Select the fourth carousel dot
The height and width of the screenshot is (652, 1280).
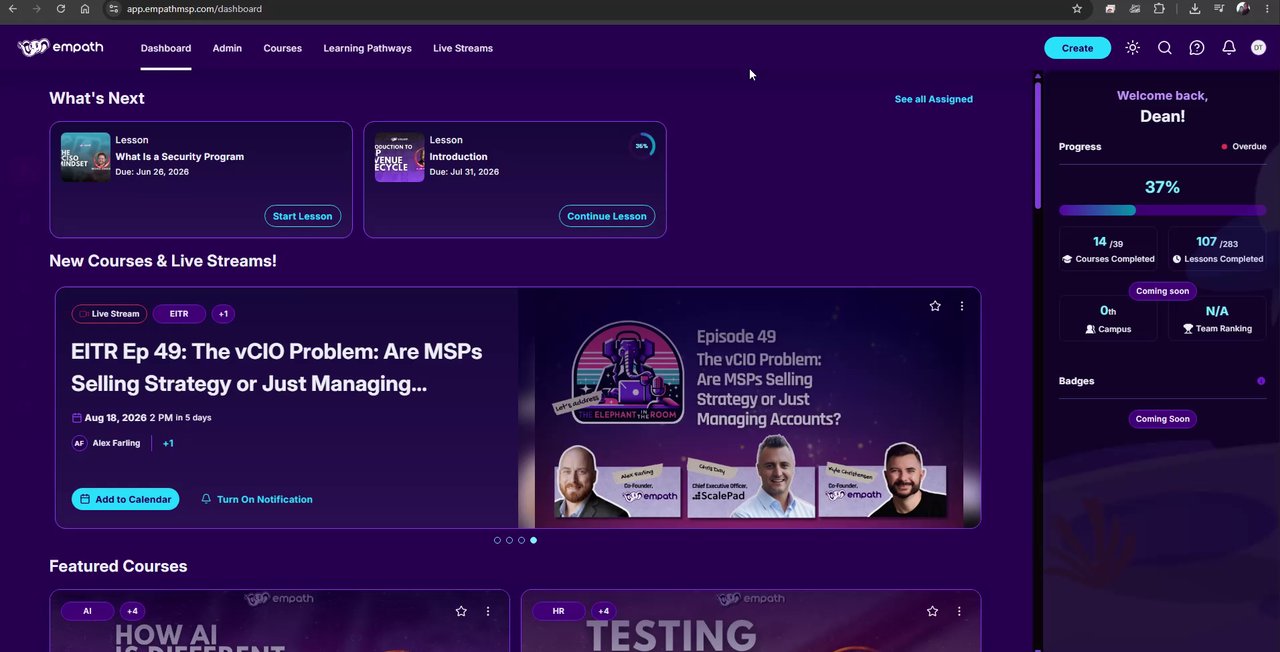(533, 540)
